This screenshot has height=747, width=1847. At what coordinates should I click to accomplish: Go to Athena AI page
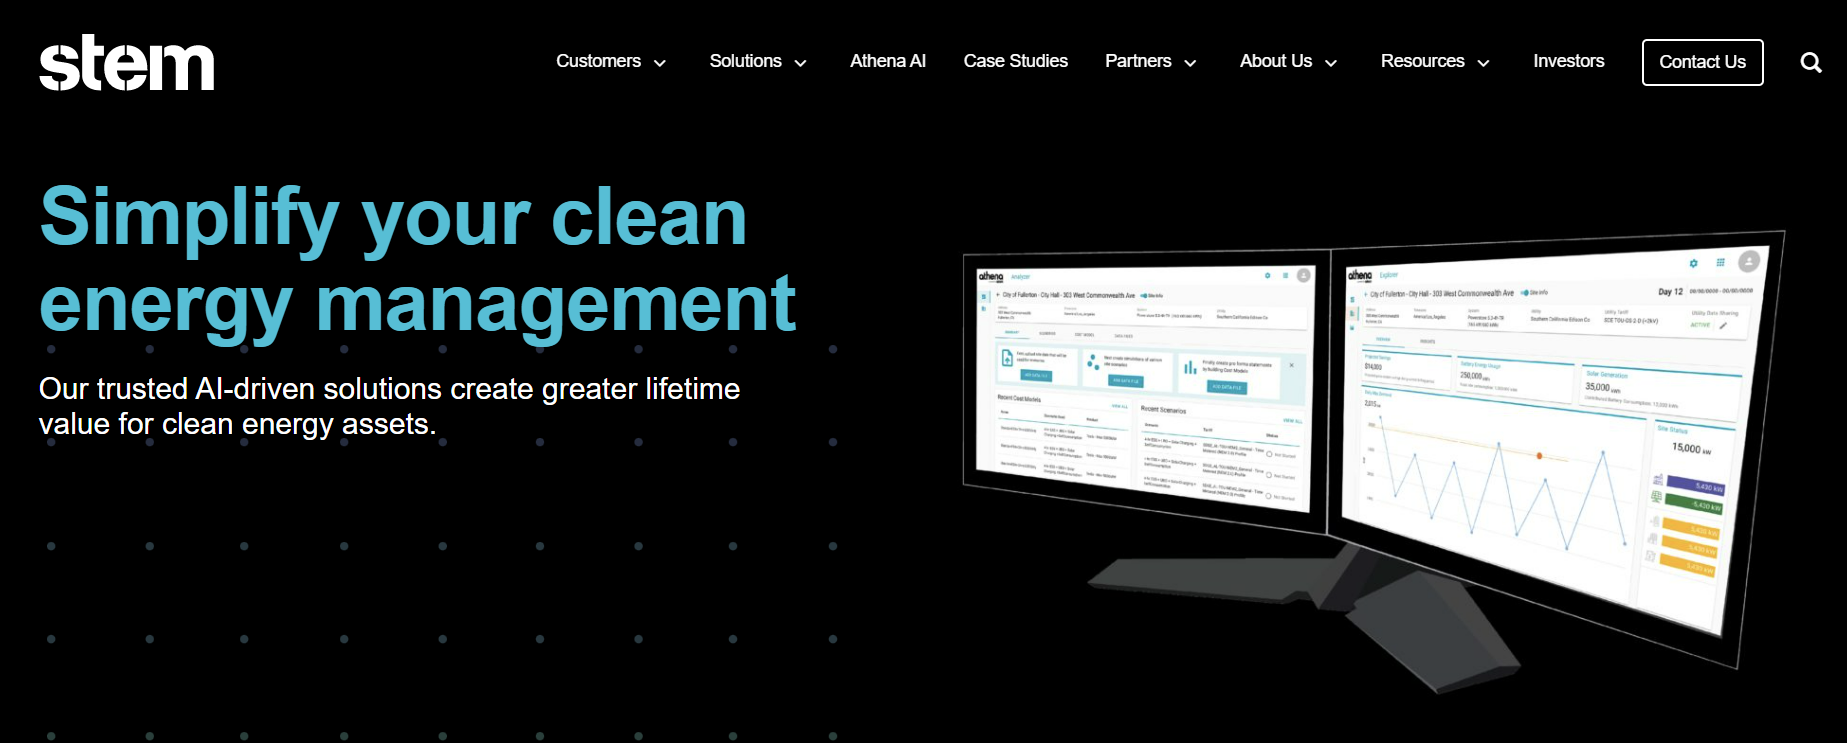[x=887, y=61]
